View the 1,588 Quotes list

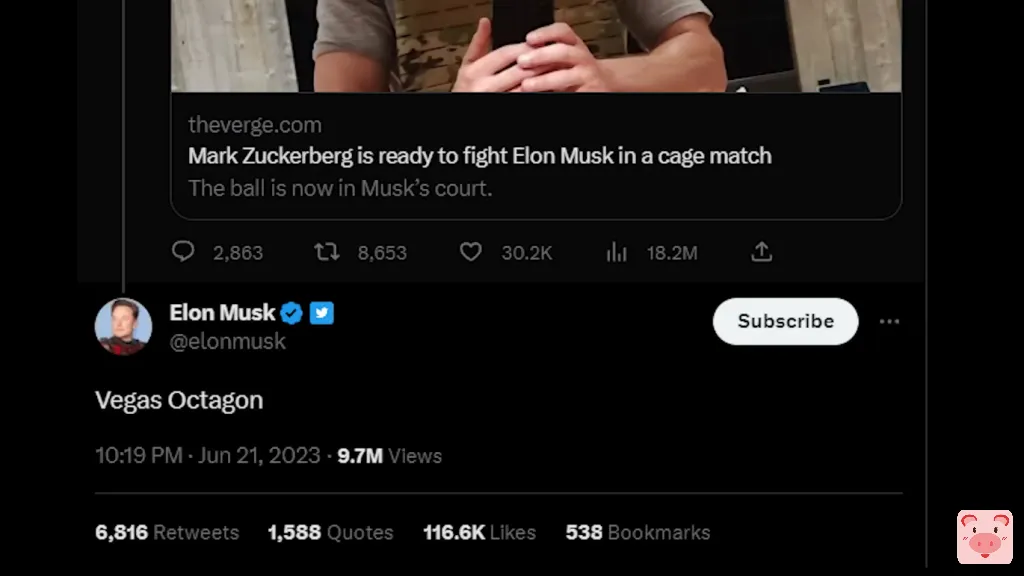point(330,532)
